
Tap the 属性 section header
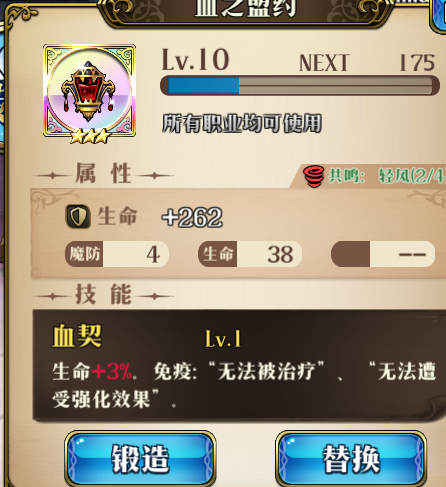[x=103, y=174]
